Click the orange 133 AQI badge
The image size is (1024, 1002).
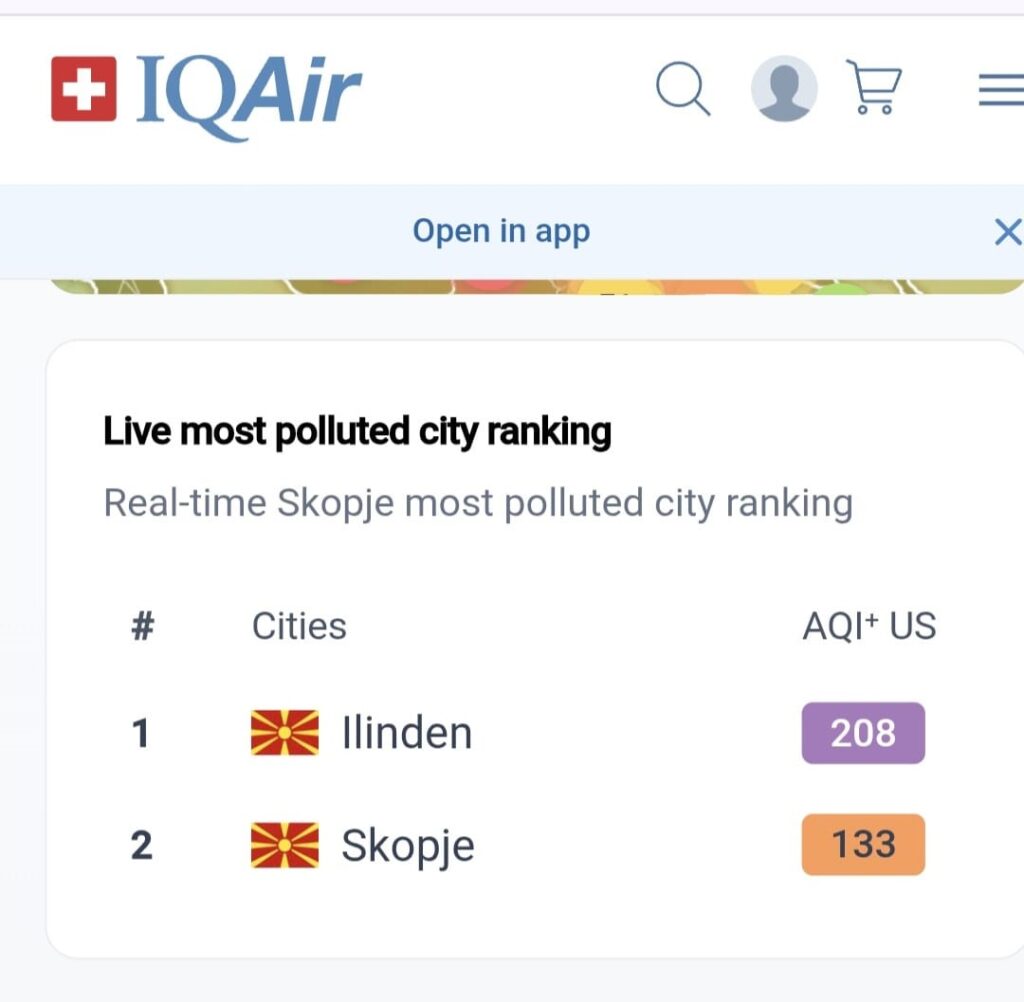[863, 845]
